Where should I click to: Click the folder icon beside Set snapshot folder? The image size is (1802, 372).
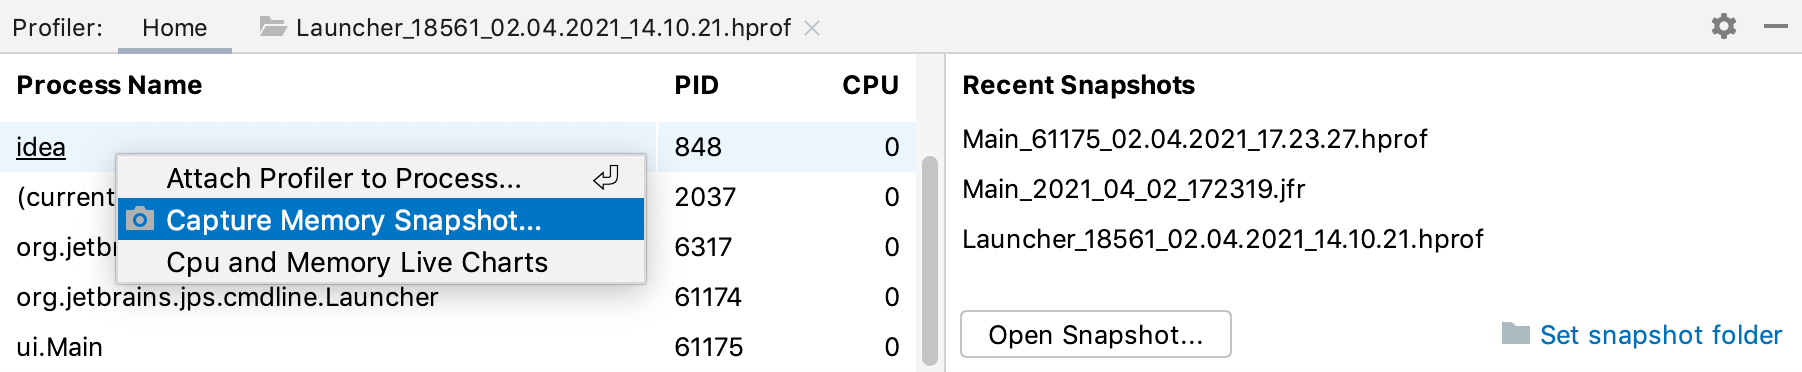coord(1516,333)
